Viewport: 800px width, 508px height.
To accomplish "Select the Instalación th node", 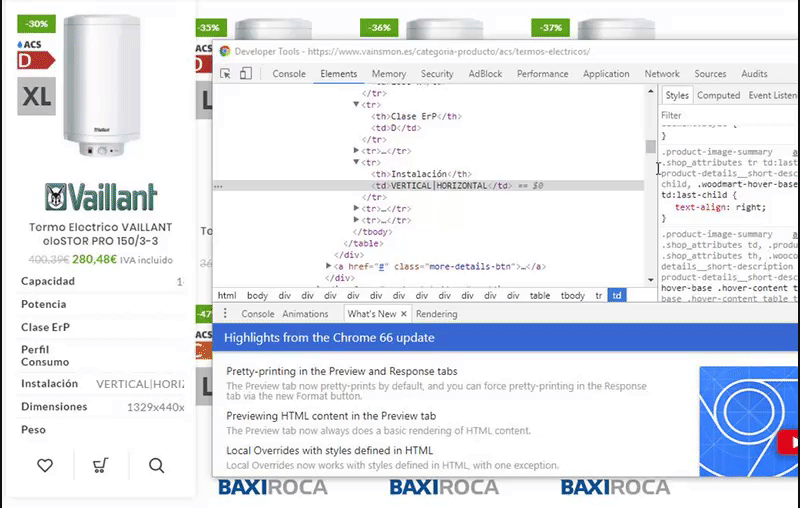I will 421,174.
